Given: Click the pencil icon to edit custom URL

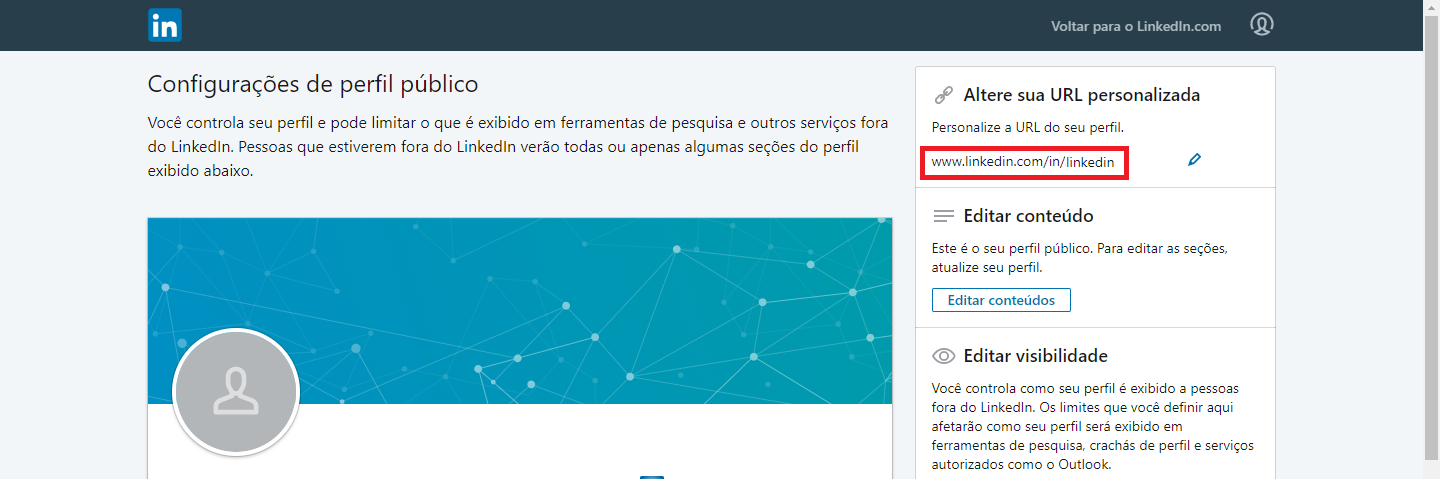Looking at the screenshot, I should (1194, 160).
